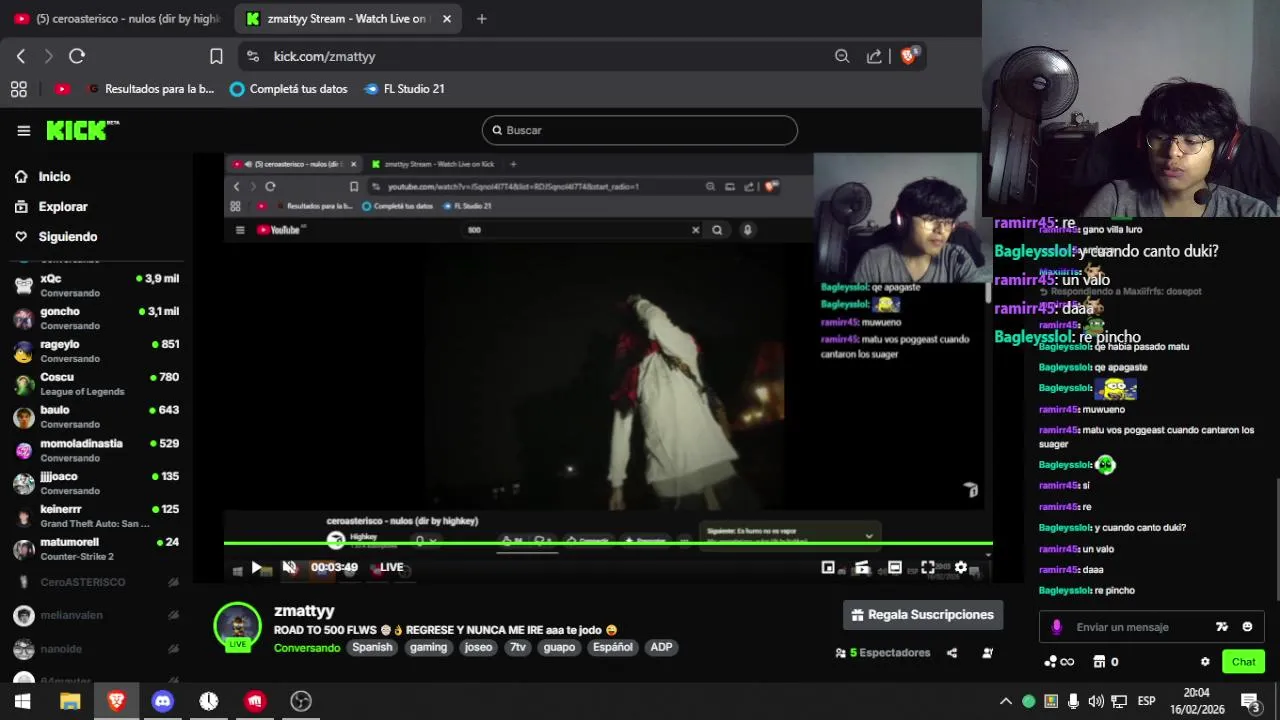Select the Spanish tag
This screenshot has height=720, width=1280.
coord(372,647)
